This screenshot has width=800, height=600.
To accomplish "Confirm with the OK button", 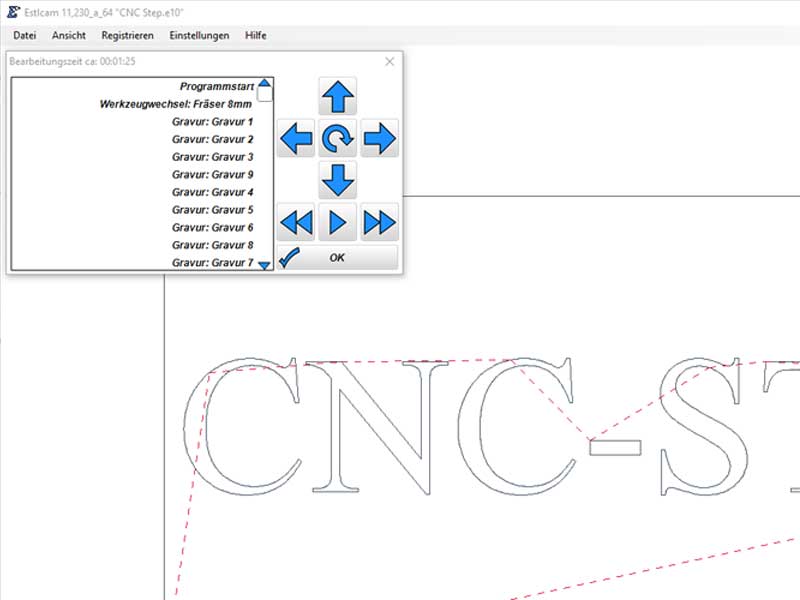I will (337, 258).
